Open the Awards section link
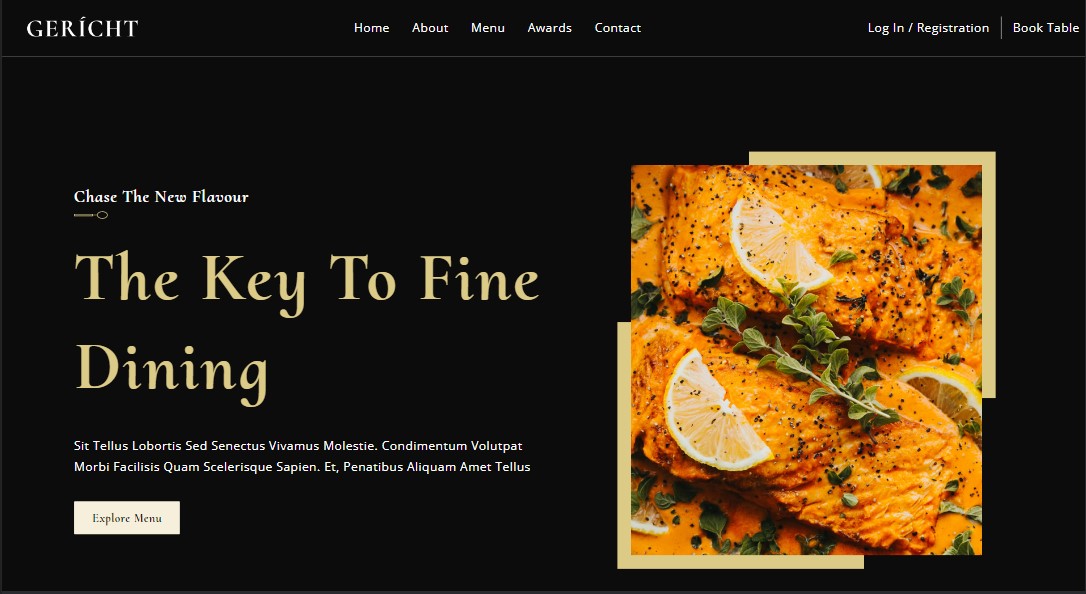Image resolution: width=1086 pixels, height=594 pixels. tap(549, 28)
